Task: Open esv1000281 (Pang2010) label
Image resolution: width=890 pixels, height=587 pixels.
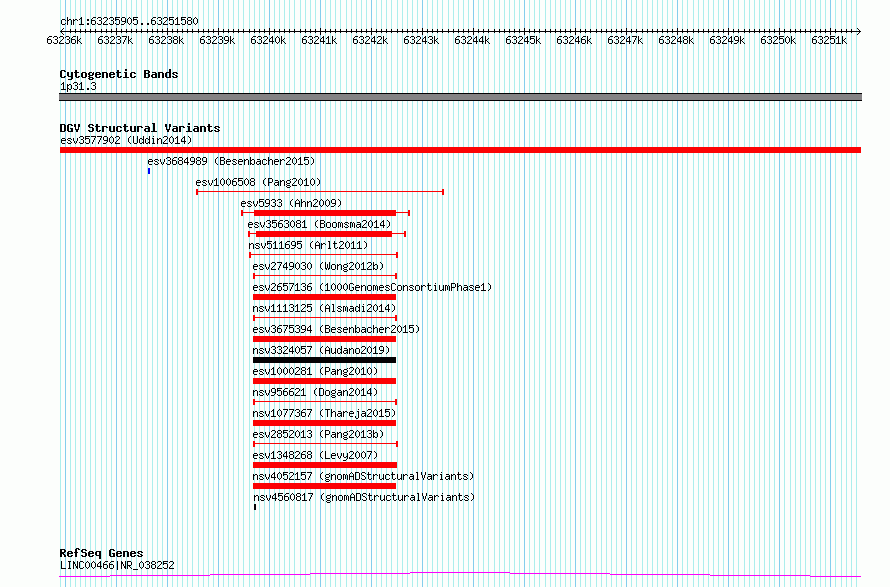Action: point(315,371)
